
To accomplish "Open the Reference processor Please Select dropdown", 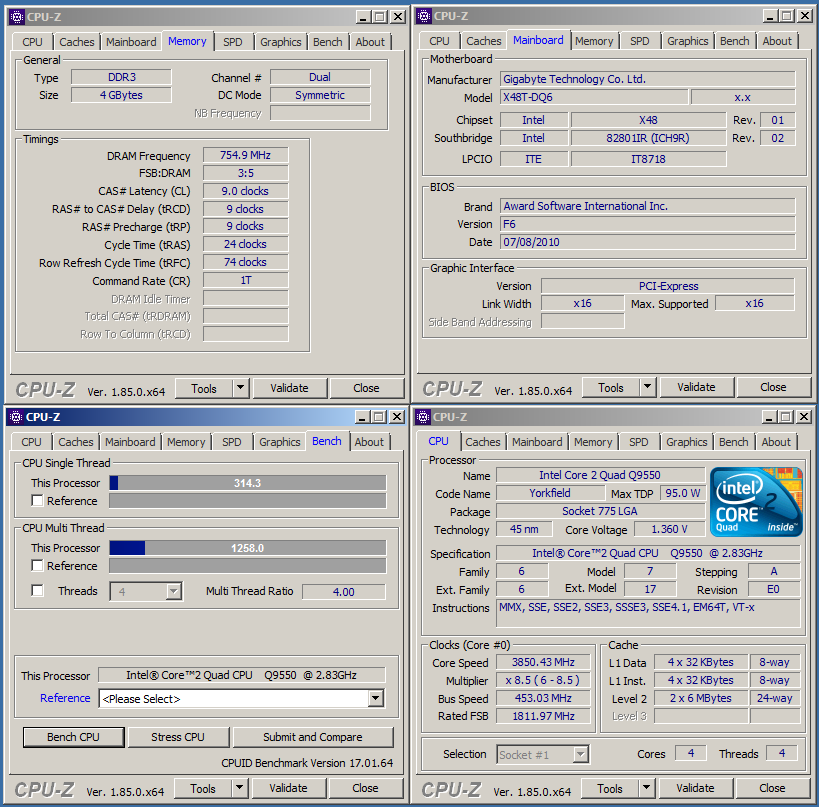I will [376, 698].
